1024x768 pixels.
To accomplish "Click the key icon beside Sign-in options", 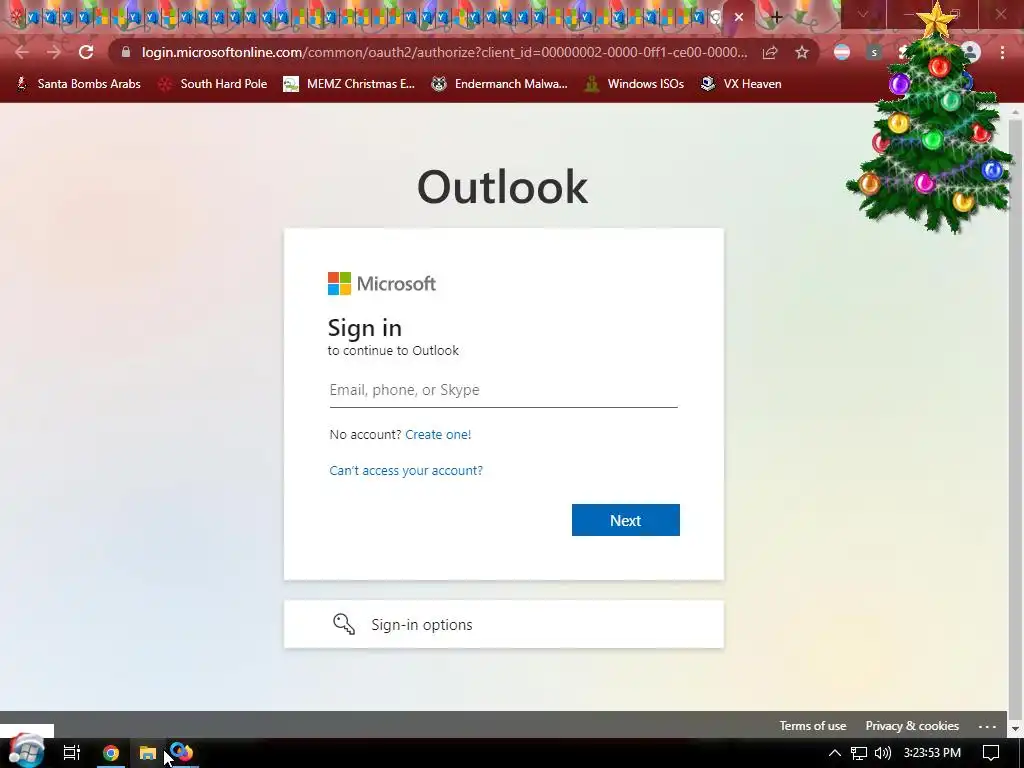I will click(344, 624).
